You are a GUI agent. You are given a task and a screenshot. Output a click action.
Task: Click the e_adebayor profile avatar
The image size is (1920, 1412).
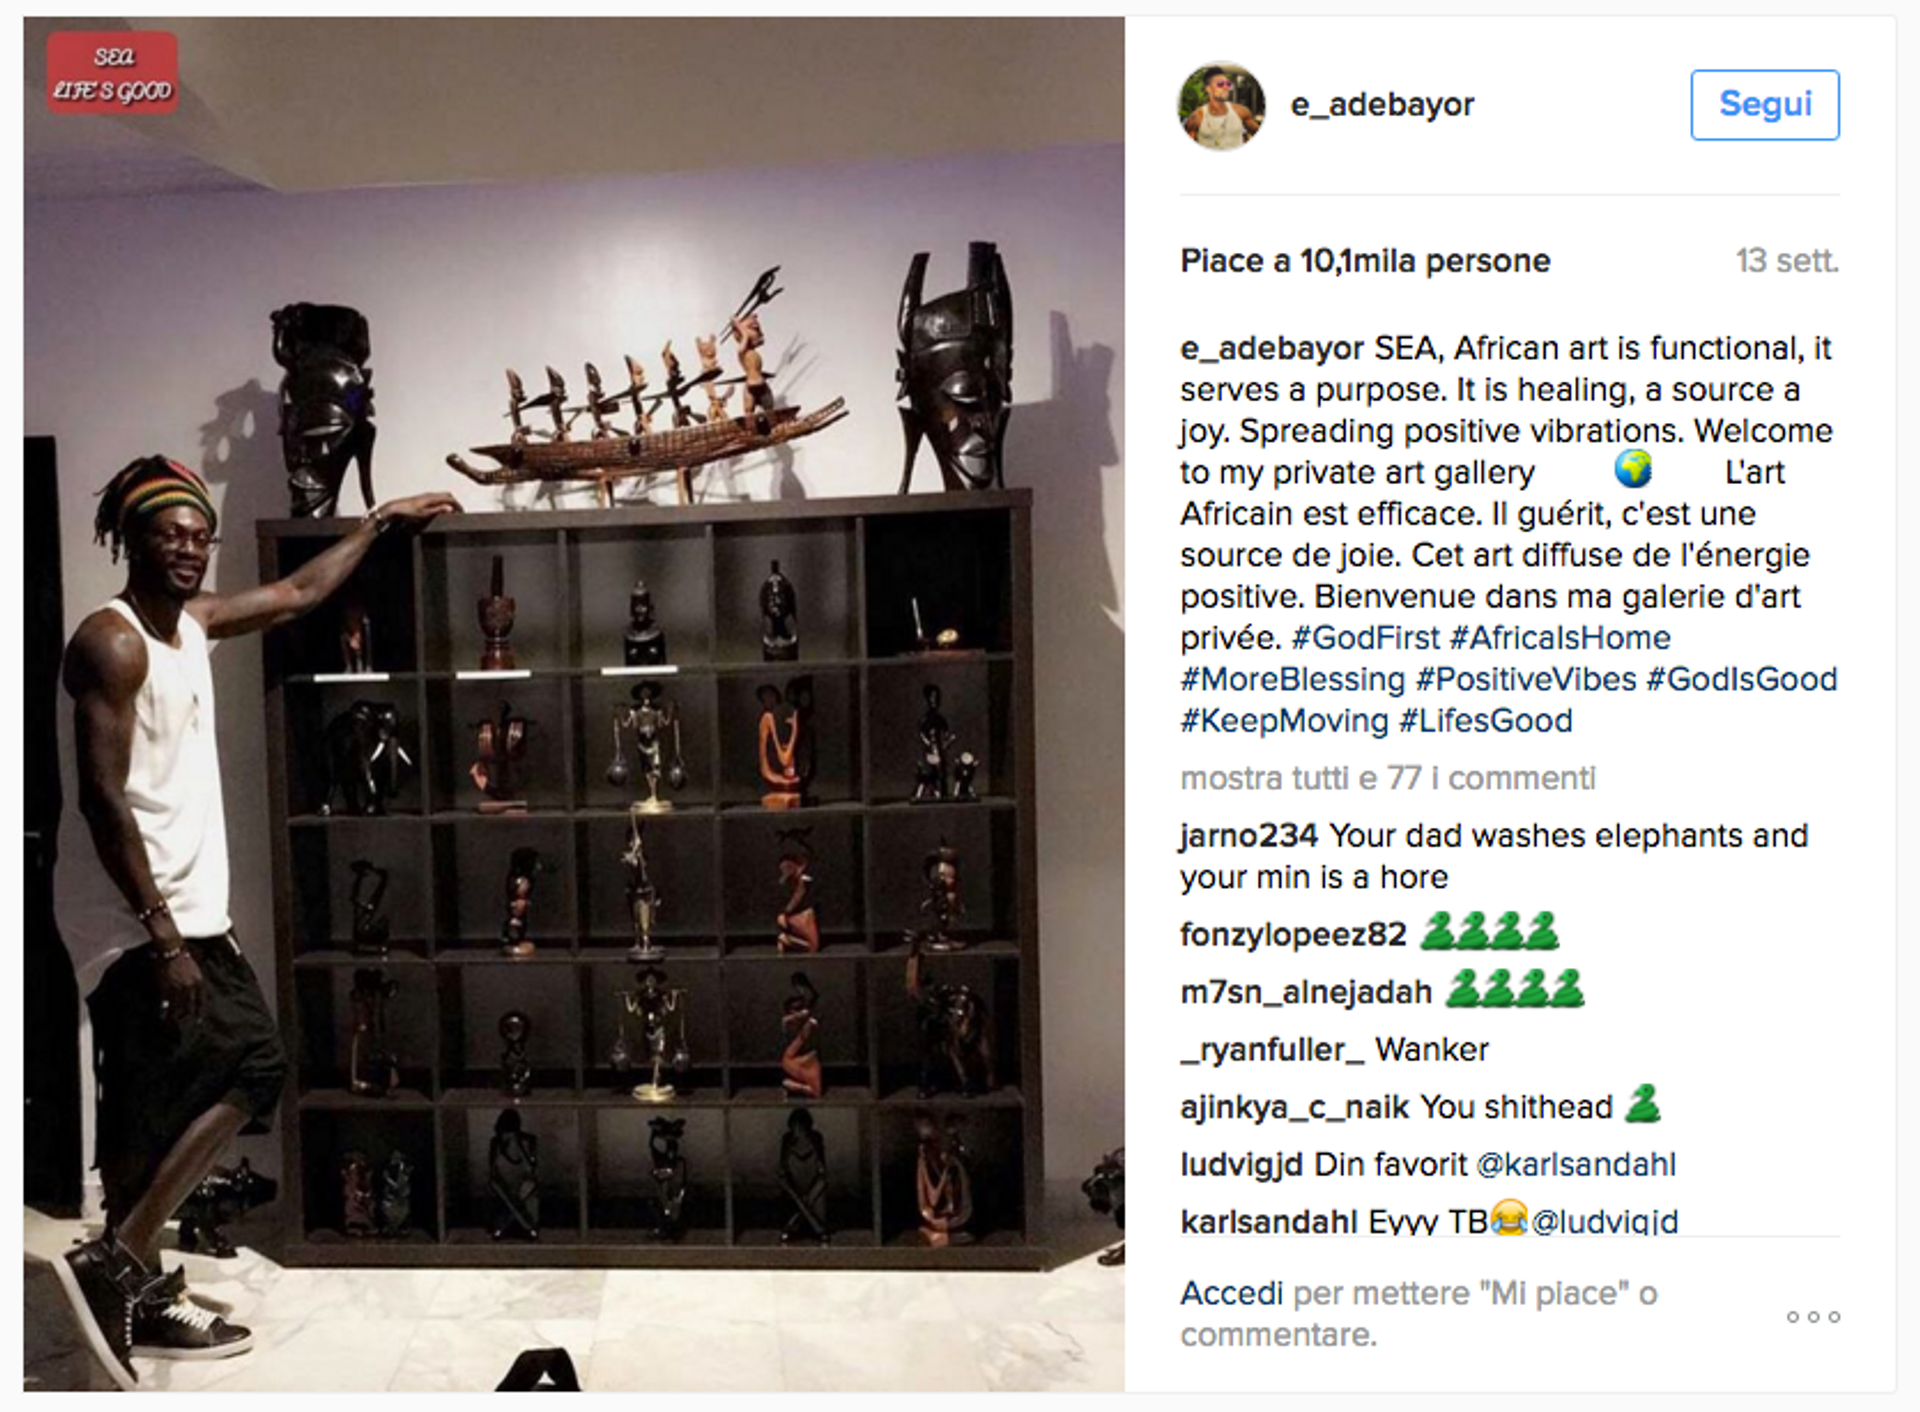pos(1221,105)
